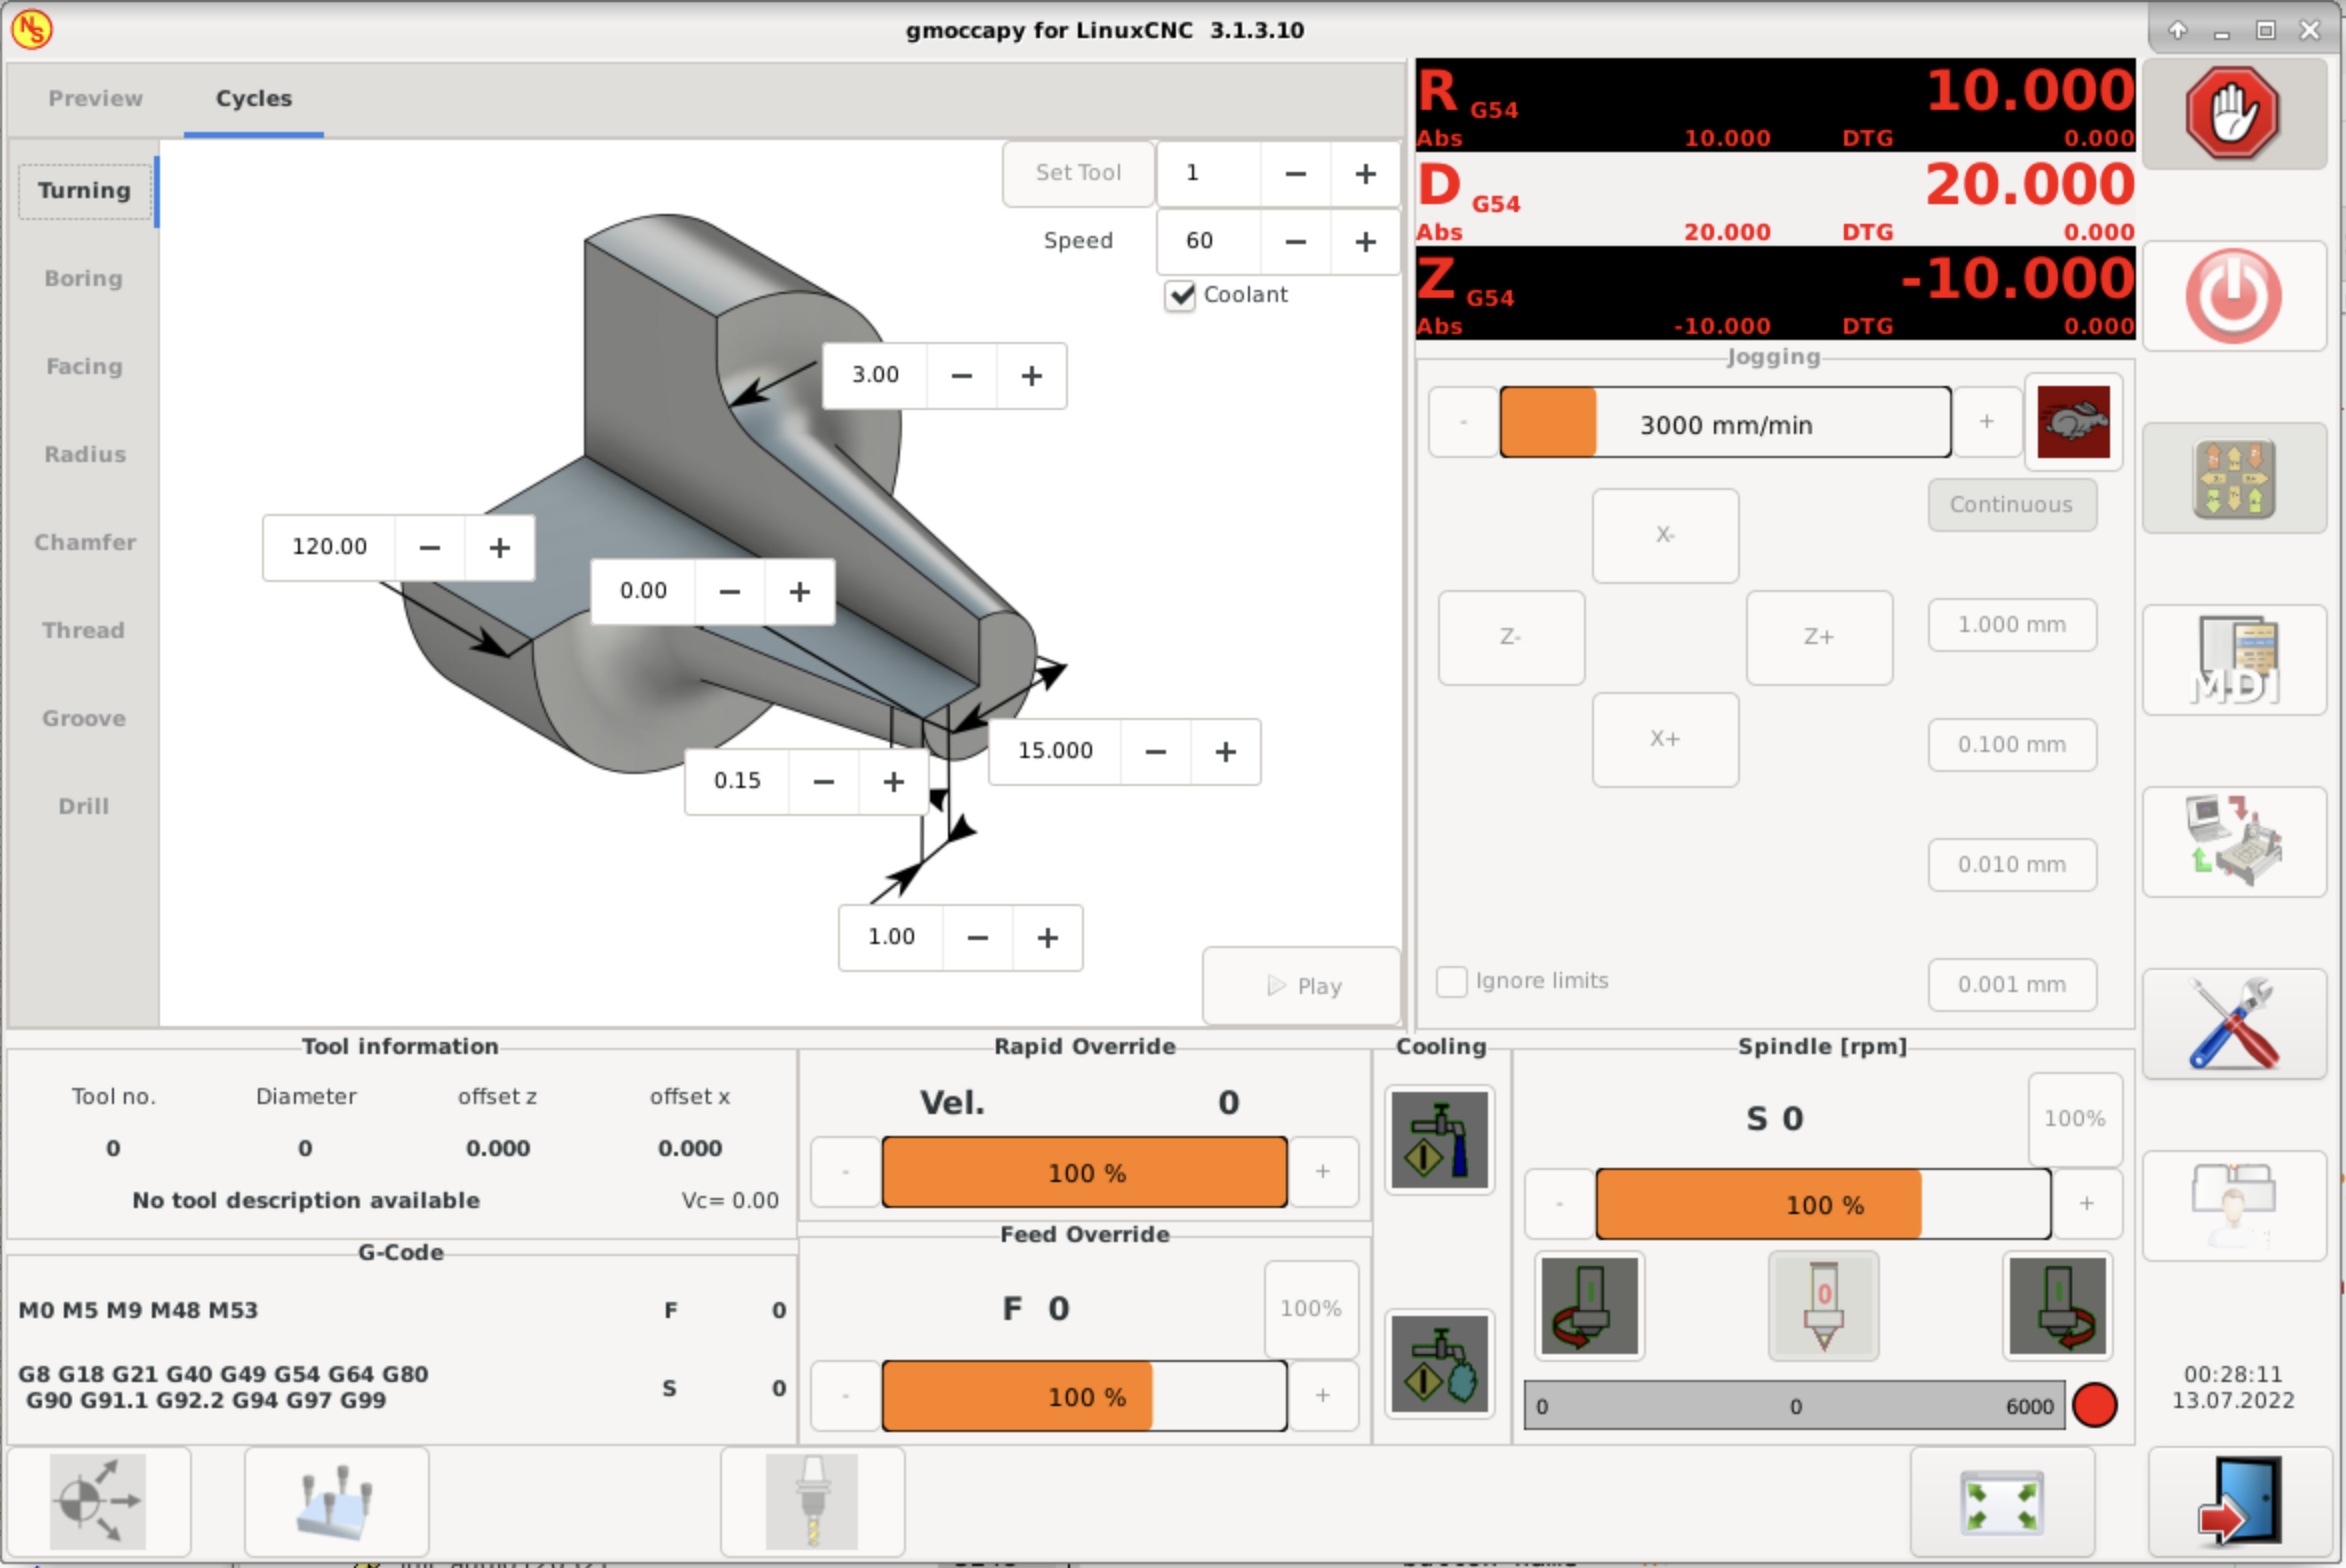Screen dimensions: 2346x1568
Task: Reset feed override to 100%
Action: (x=1311, y=1308)
